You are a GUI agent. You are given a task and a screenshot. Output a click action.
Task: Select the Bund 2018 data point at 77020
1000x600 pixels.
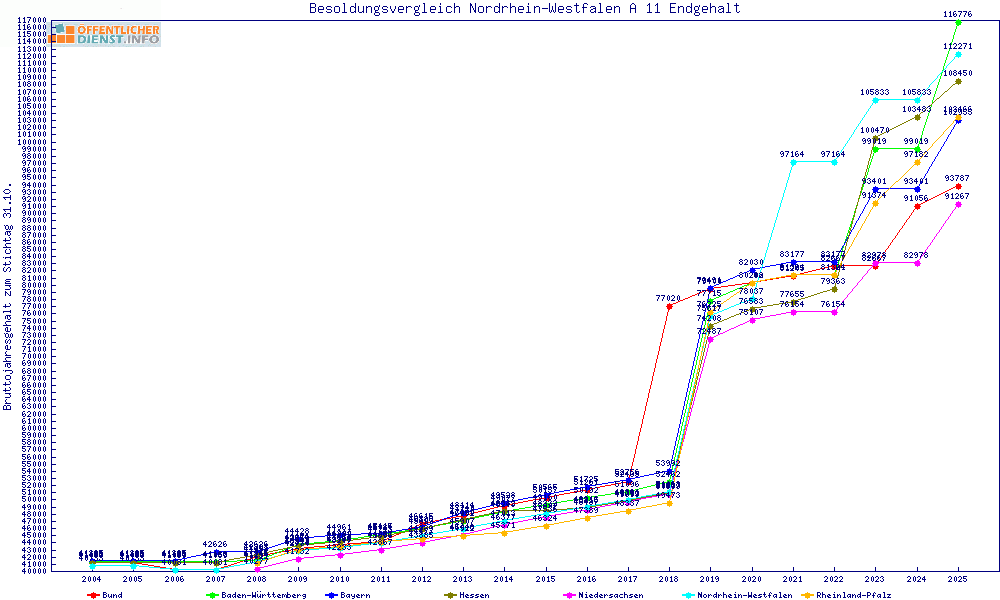click(669, 307)
